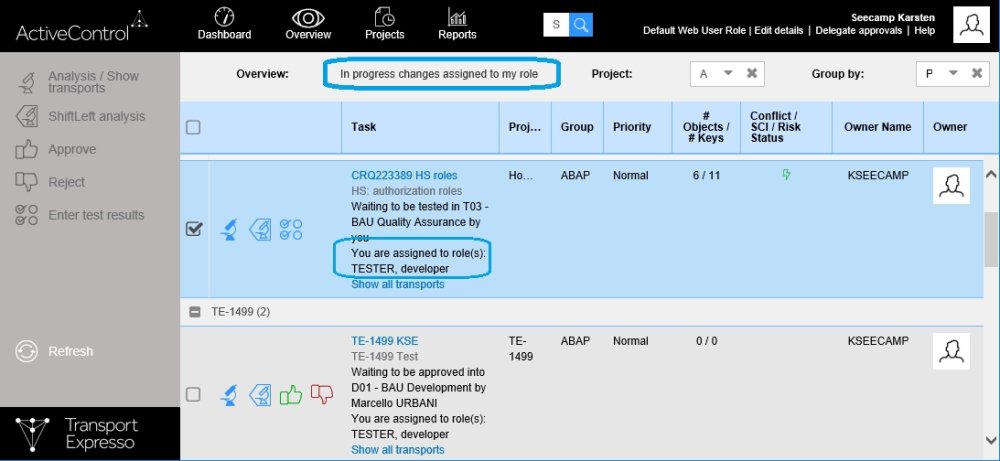Click green thumbs-up in TE-1499 KSE row
1000x461 pixels.
pyautogui.click(x=291, y=395)
